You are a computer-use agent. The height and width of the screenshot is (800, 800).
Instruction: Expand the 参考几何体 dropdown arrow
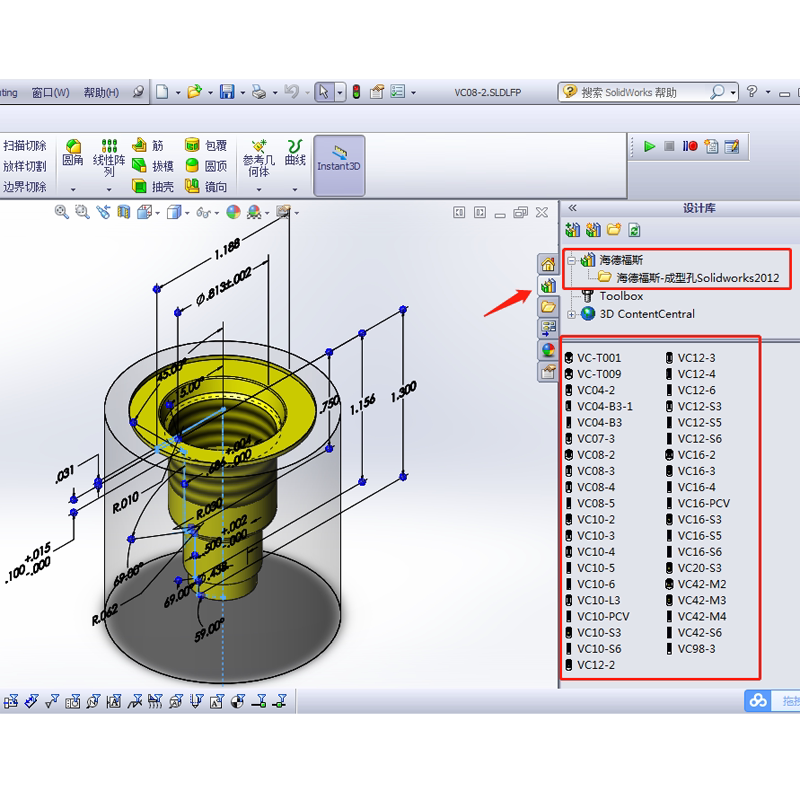pyautogui.click(x=259, y=189)
